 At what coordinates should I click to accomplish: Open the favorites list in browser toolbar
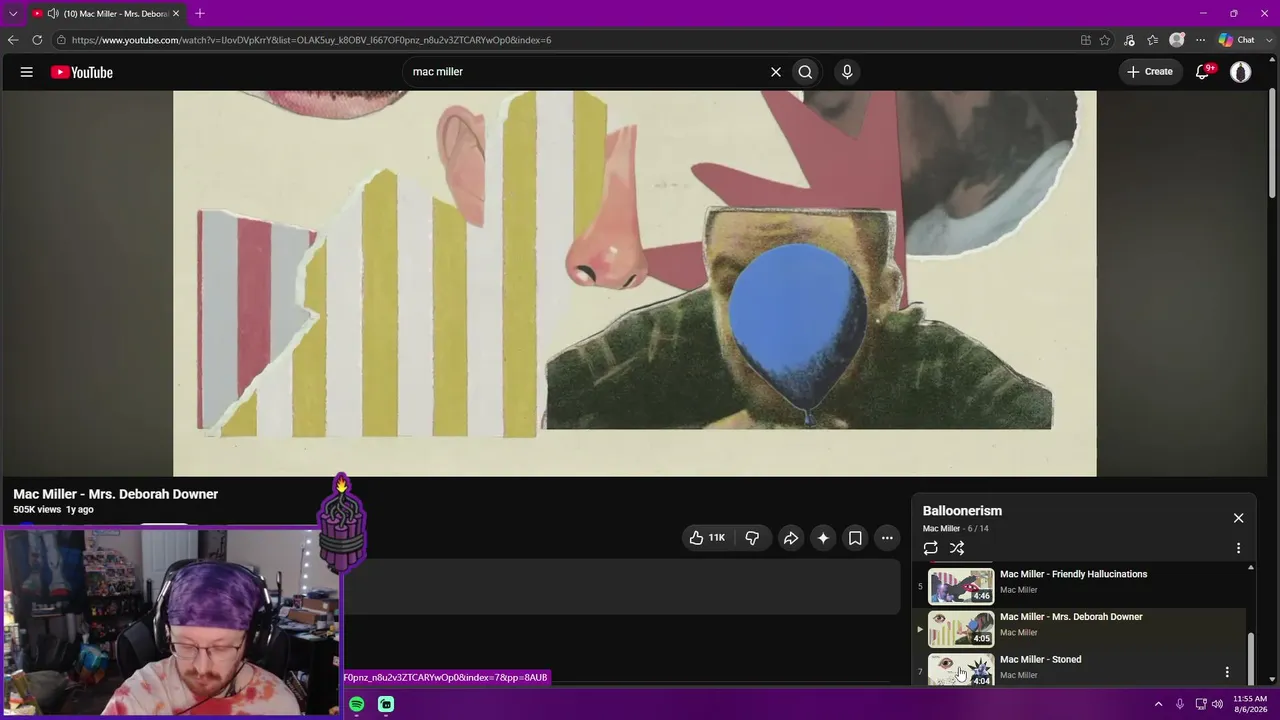(x=1153, y=40)
